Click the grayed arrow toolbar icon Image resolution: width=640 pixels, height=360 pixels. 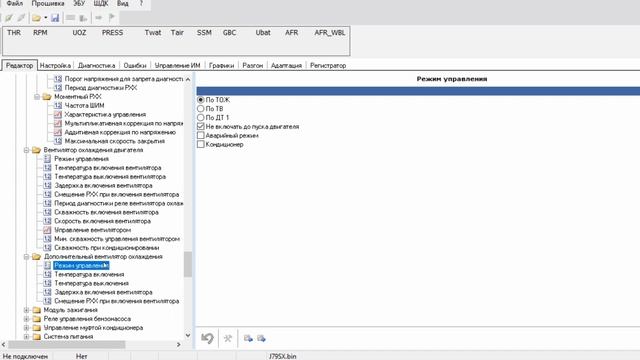(x=98, y=18)
